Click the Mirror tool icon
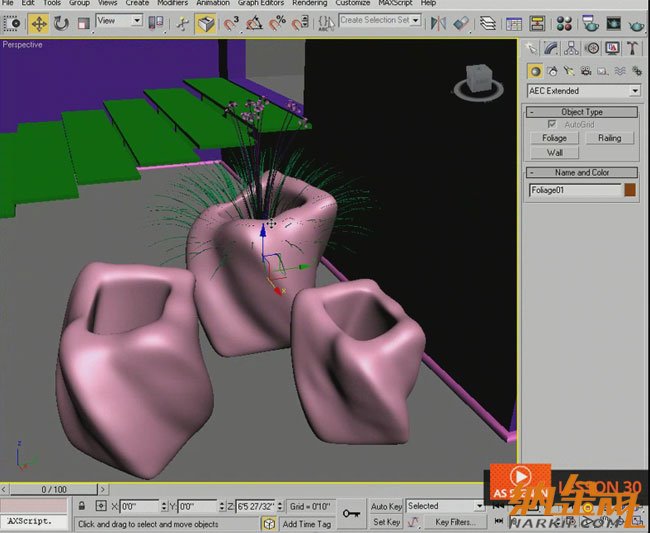Image resolution: width=650 pixels, height=533 pixels. [x=438, y=23]
